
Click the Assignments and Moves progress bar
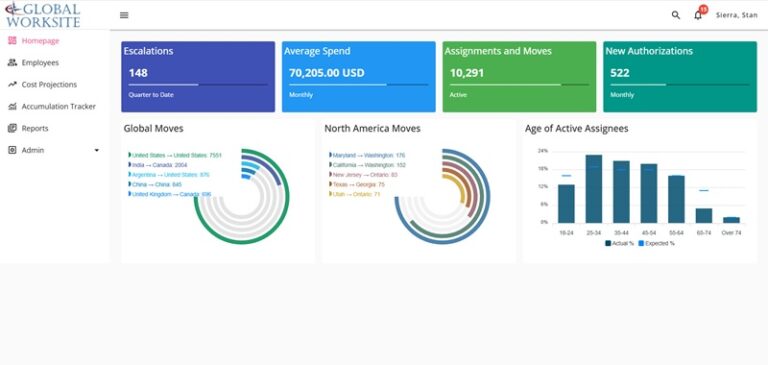tap(519, 85)
